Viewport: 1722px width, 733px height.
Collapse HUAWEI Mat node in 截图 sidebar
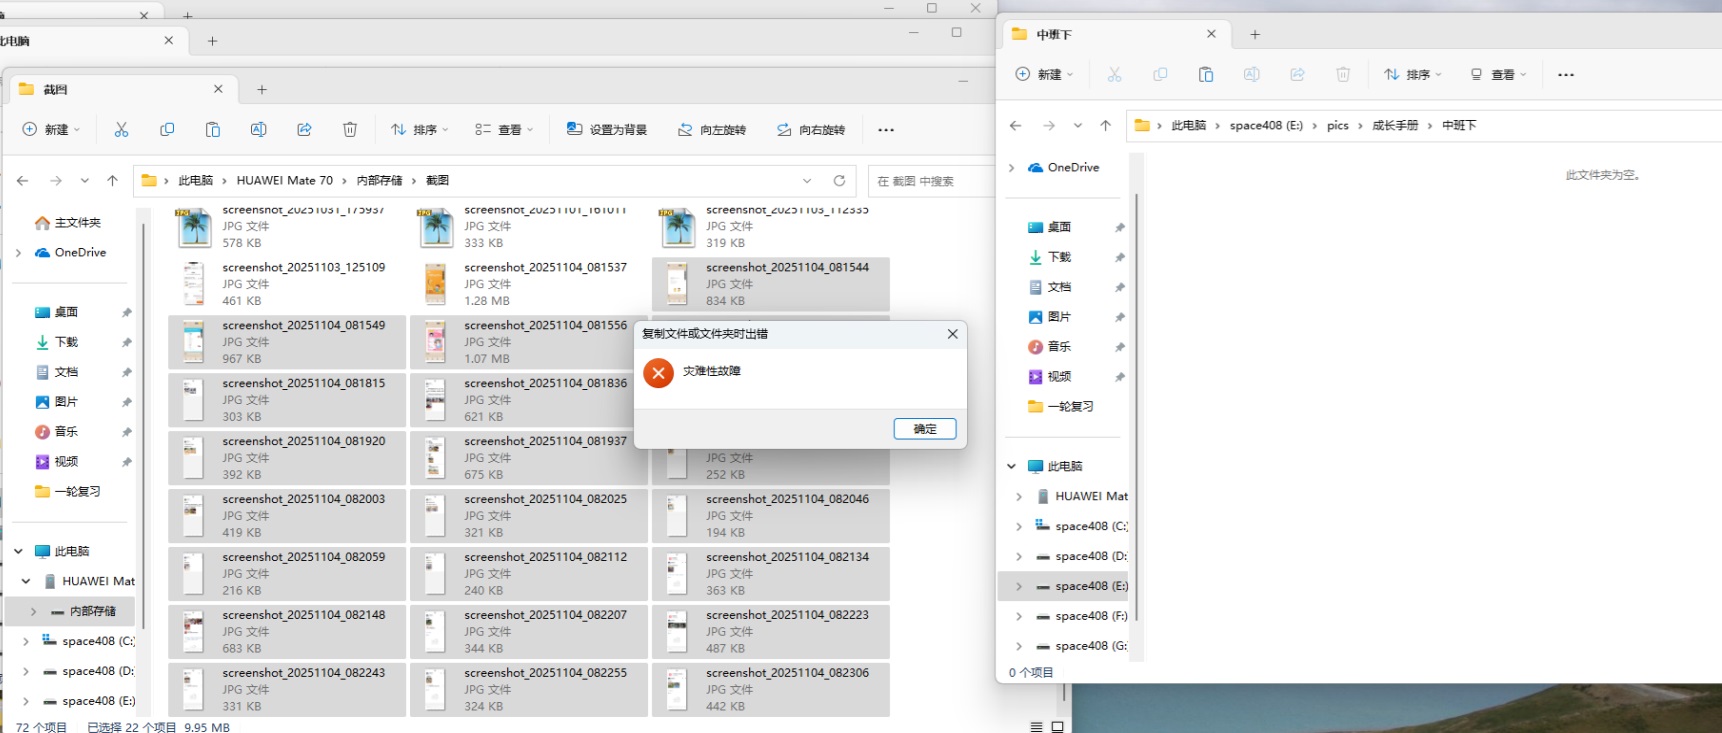tap(26, 581)
